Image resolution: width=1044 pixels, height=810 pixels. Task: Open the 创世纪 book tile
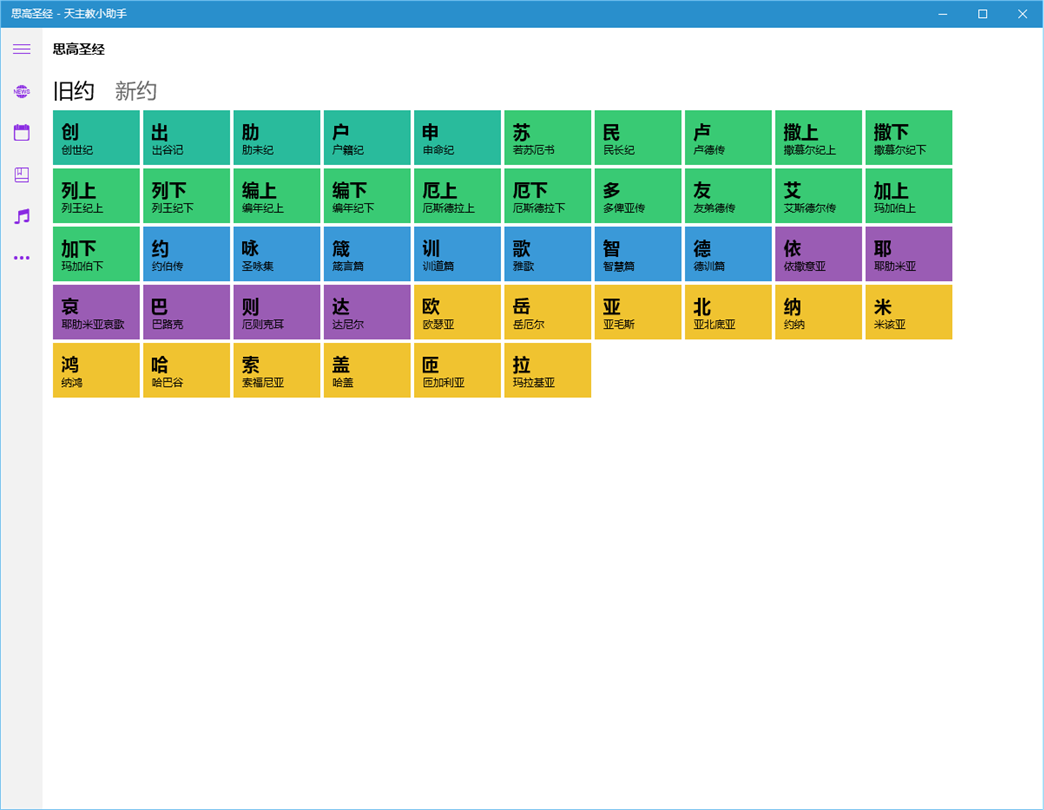(97, 138)
